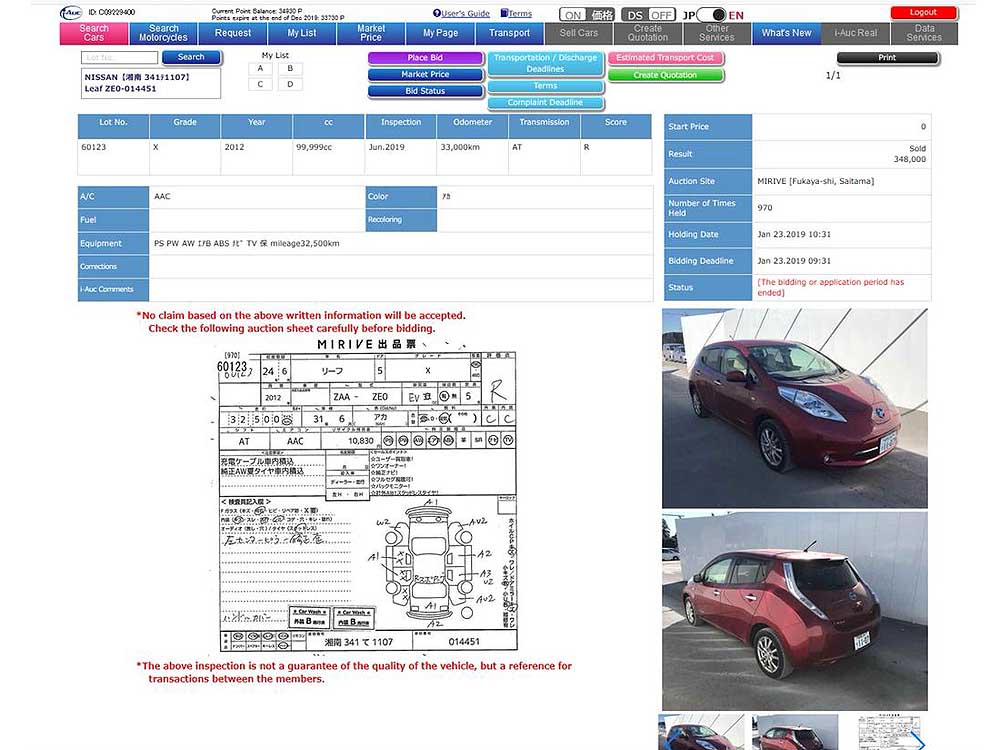
Task: Click the i-Auc logo icon
Action: click(71, 13)
